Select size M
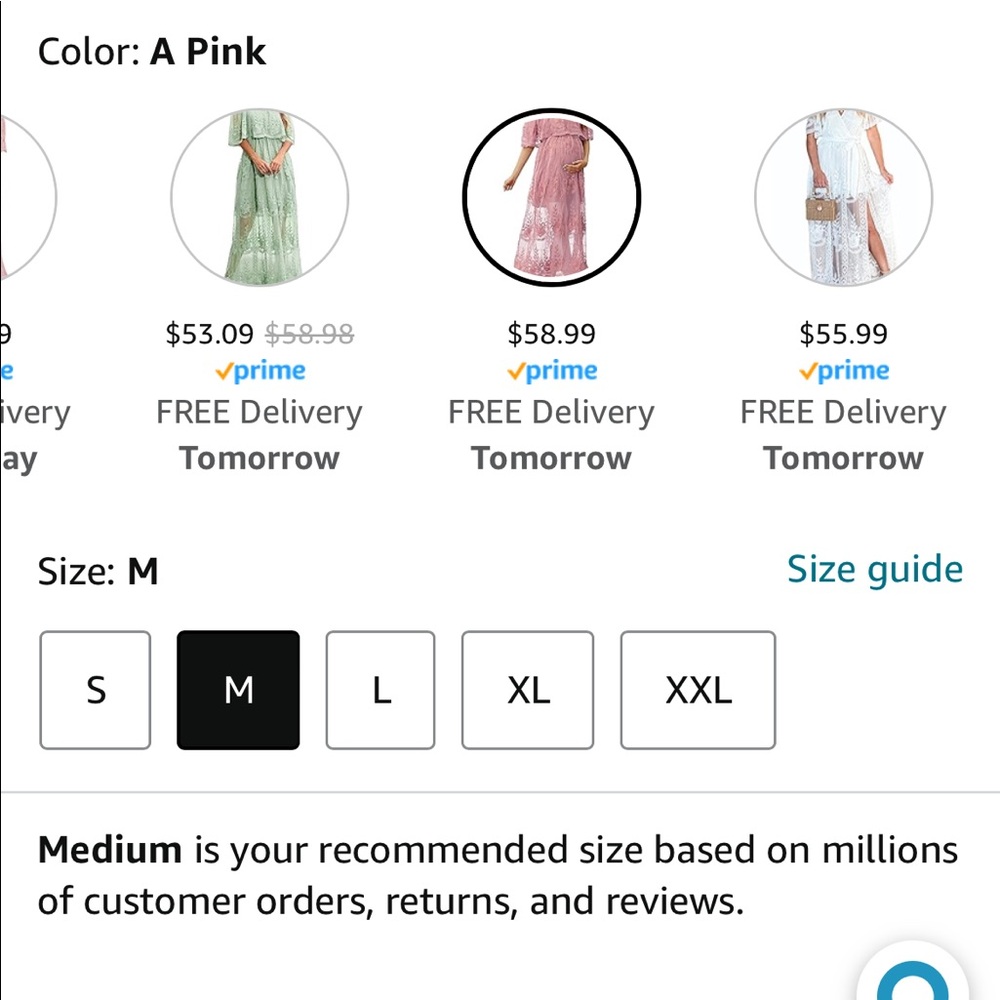Viewport: 1000px width, 1000px height. [x=237, y=690]
